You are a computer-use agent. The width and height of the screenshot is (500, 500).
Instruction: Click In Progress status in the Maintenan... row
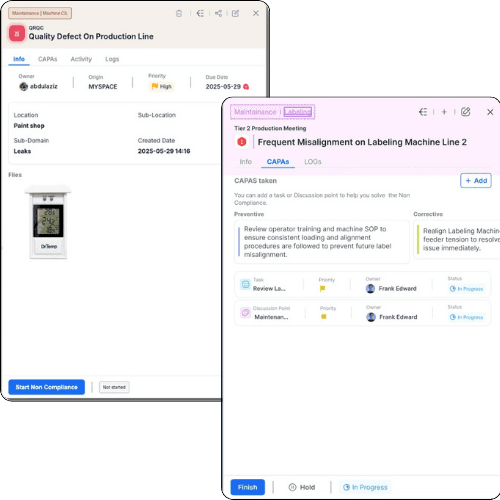[x=466, y=317]
